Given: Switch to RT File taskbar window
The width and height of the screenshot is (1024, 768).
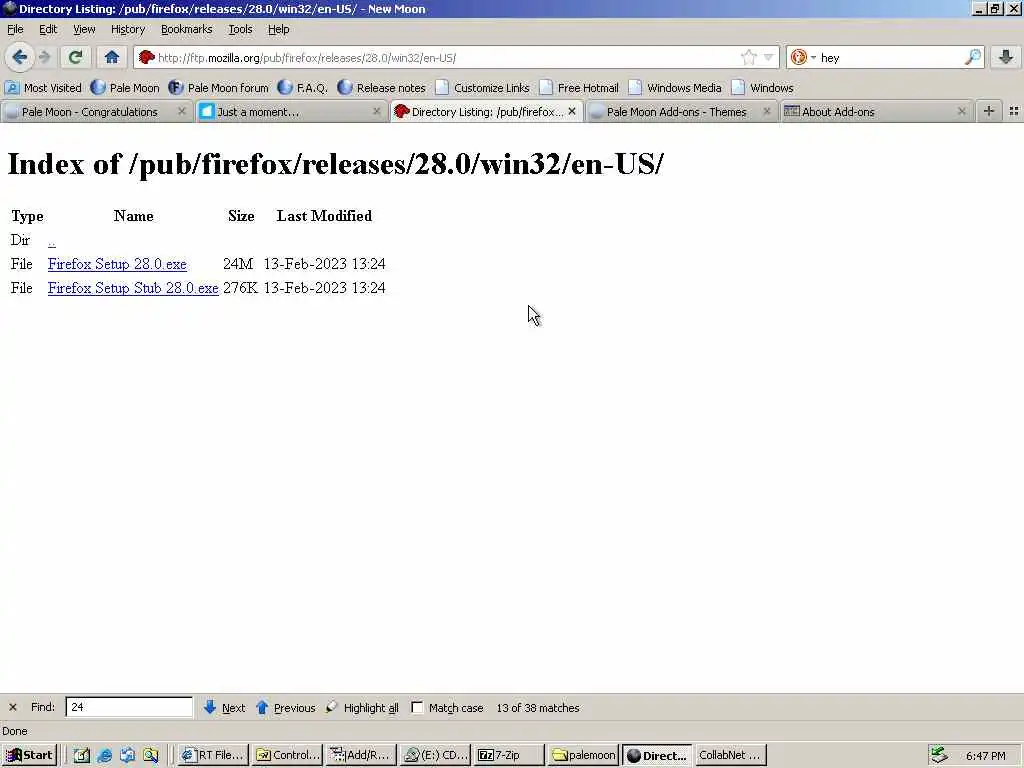Looking at the screenshot, I should [214, 756].
